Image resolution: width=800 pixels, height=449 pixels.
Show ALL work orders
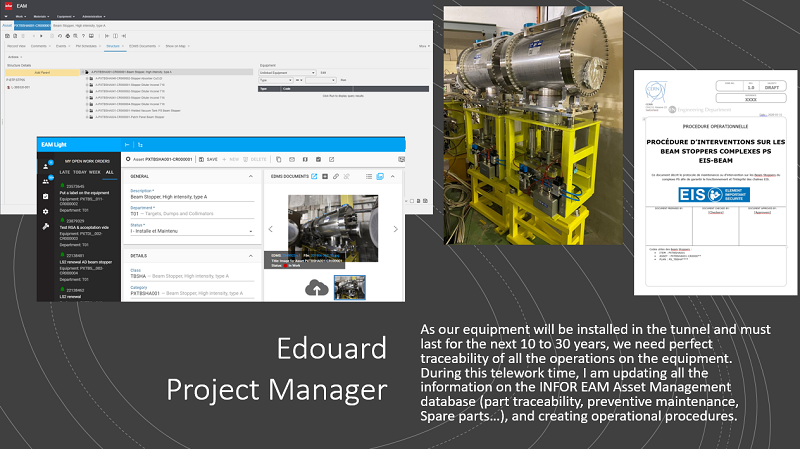pos(110,172)
